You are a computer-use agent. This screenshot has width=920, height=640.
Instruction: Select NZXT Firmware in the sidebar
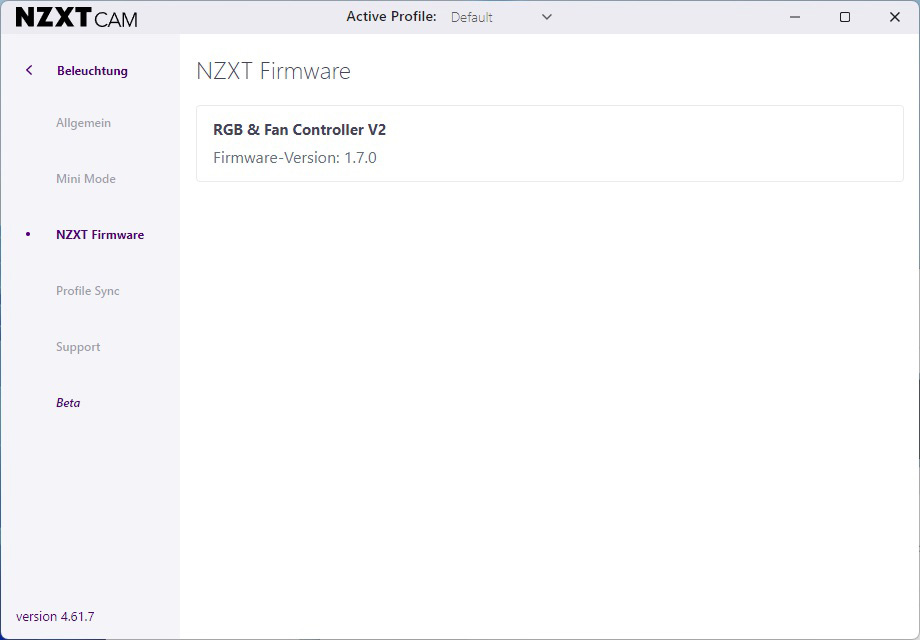[100, 235]
